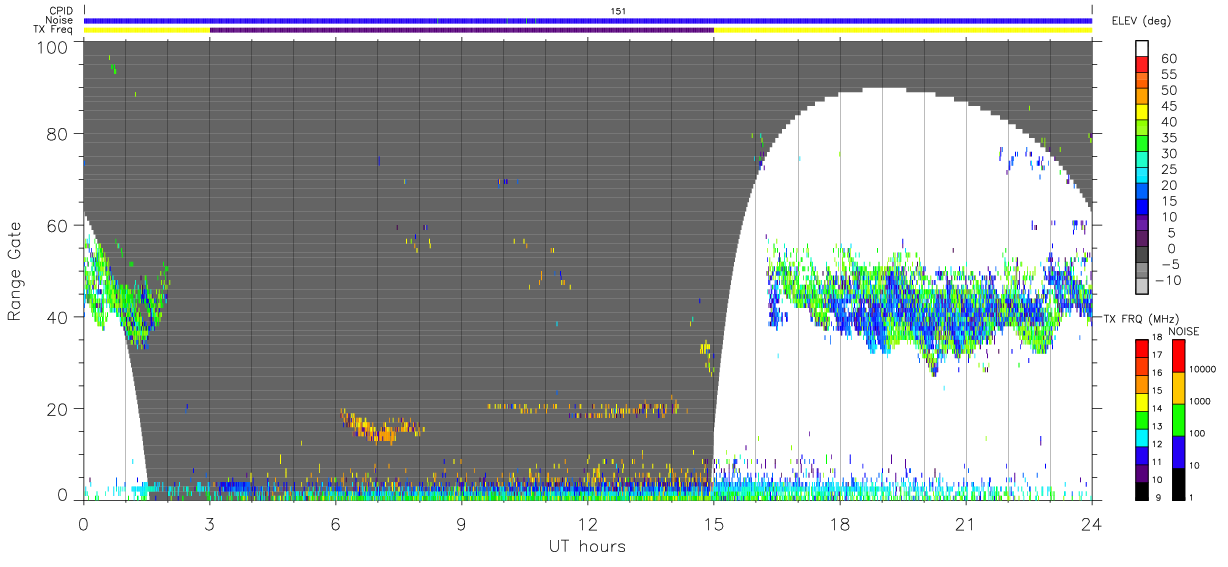1228x567 pixels.
Task: Click the '24' tick on UT hours axis
Action: coord(1091,524)
